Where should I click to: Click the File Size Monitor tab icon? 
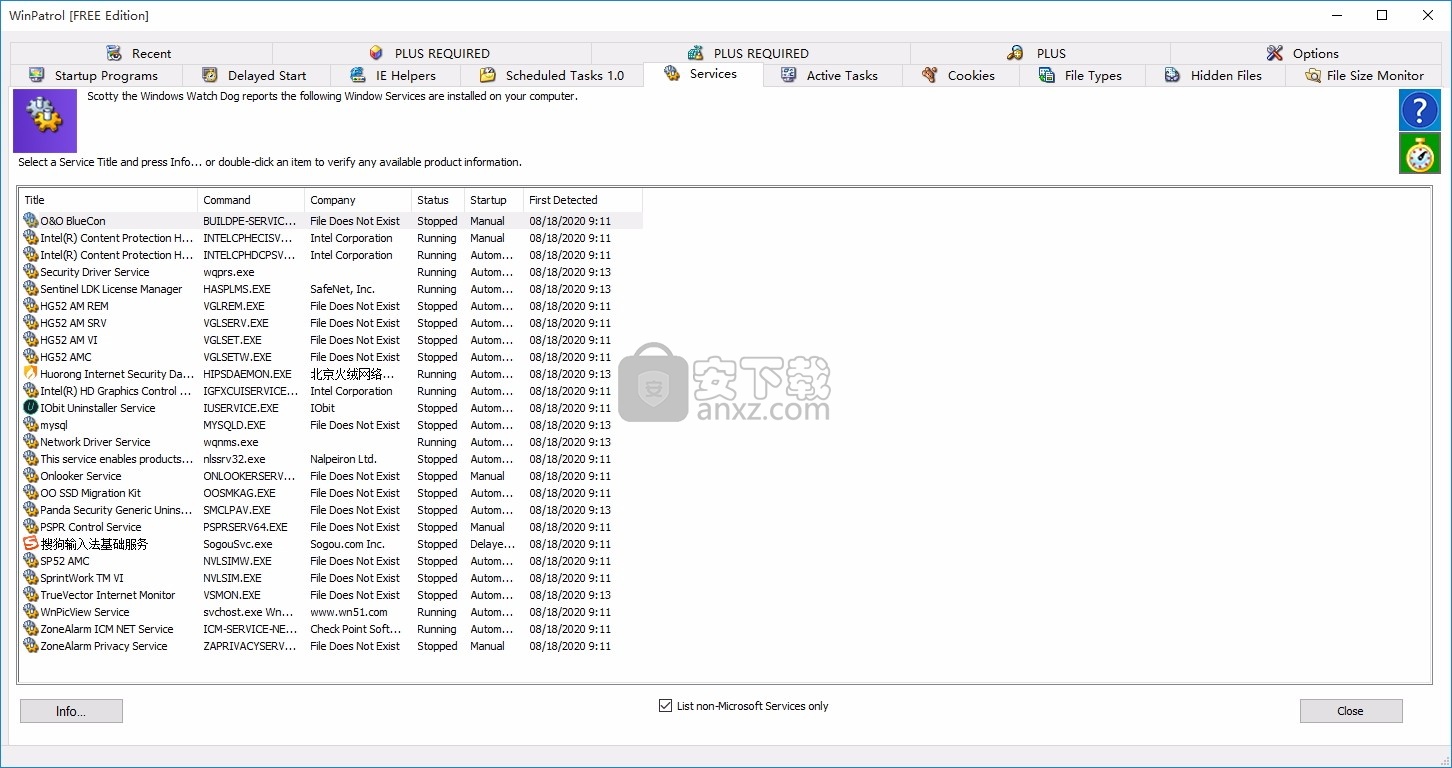click(x=1313, y=75)
